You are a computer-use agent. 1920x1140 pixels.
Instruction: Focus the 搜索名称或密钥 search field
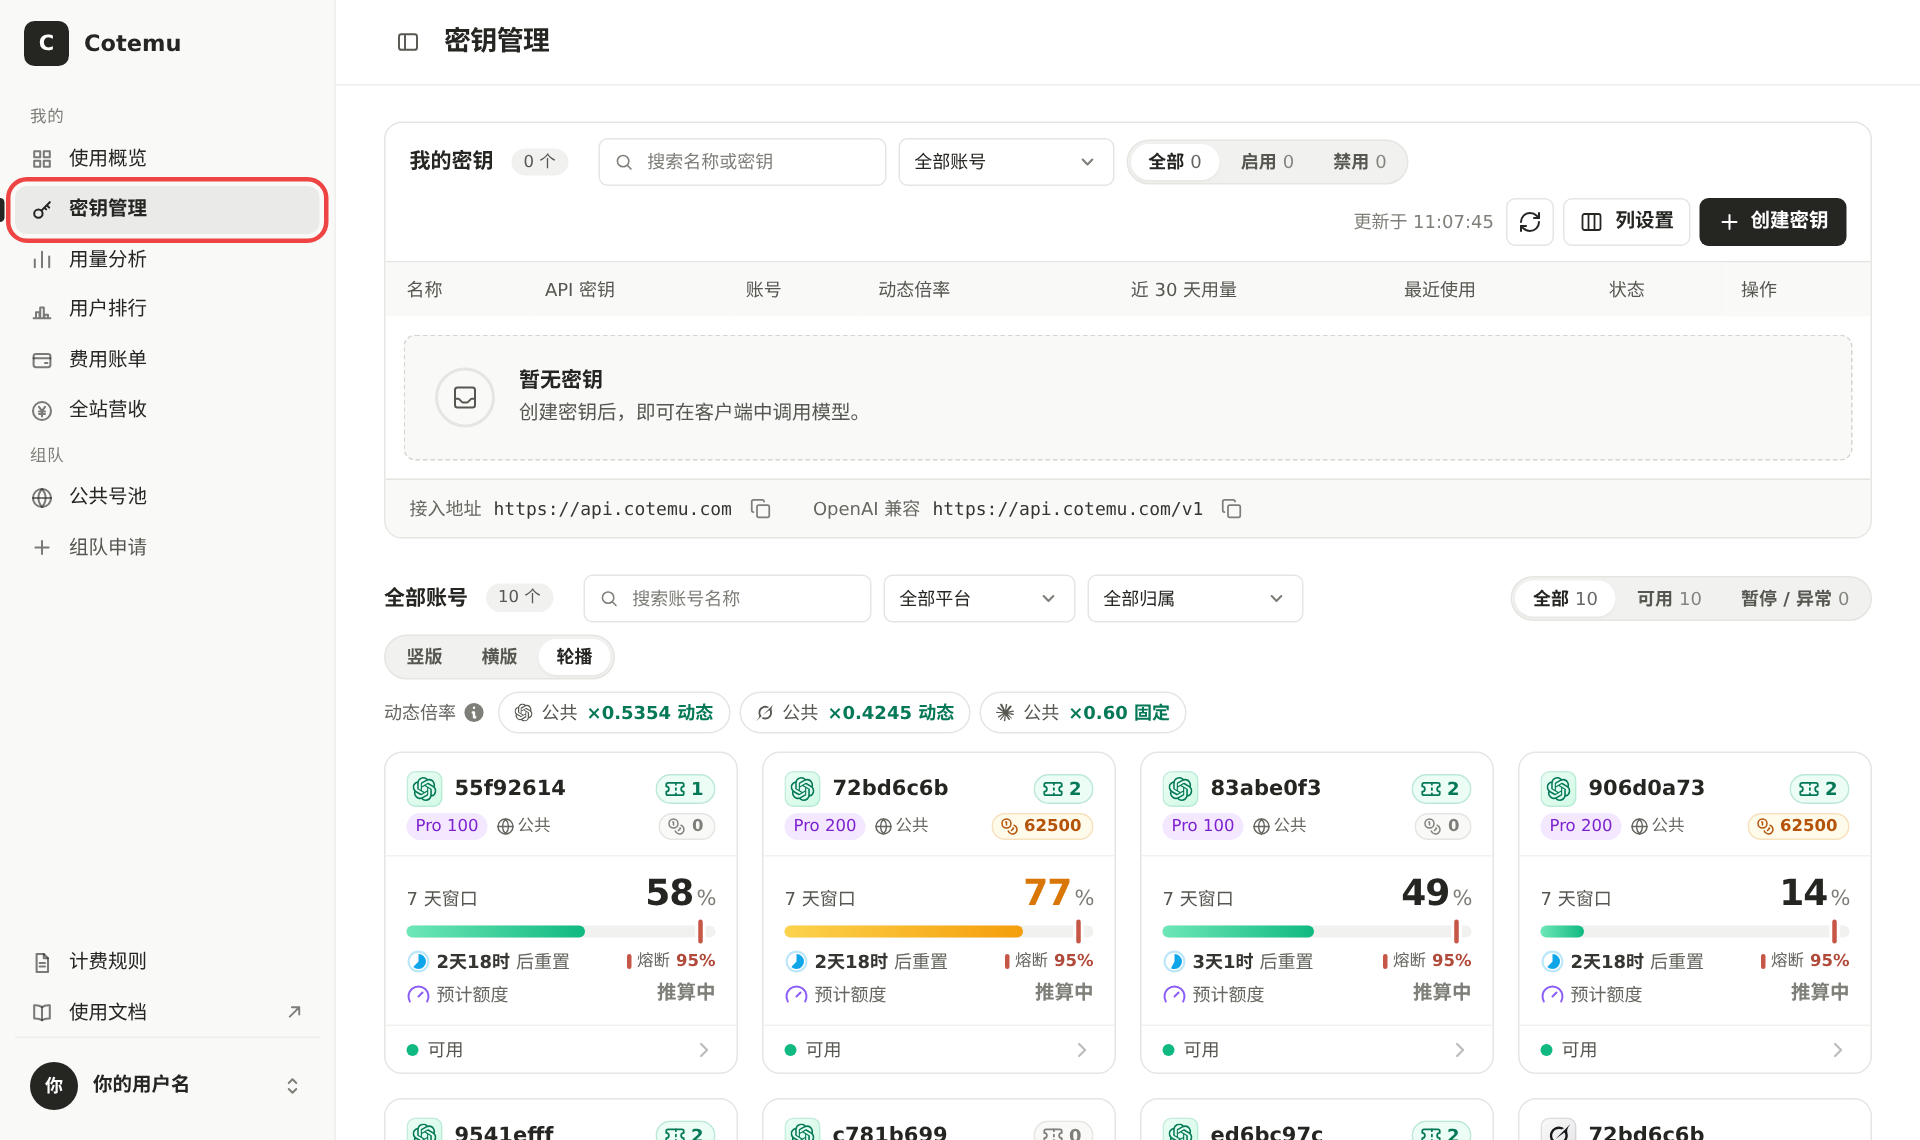[742, 162]
